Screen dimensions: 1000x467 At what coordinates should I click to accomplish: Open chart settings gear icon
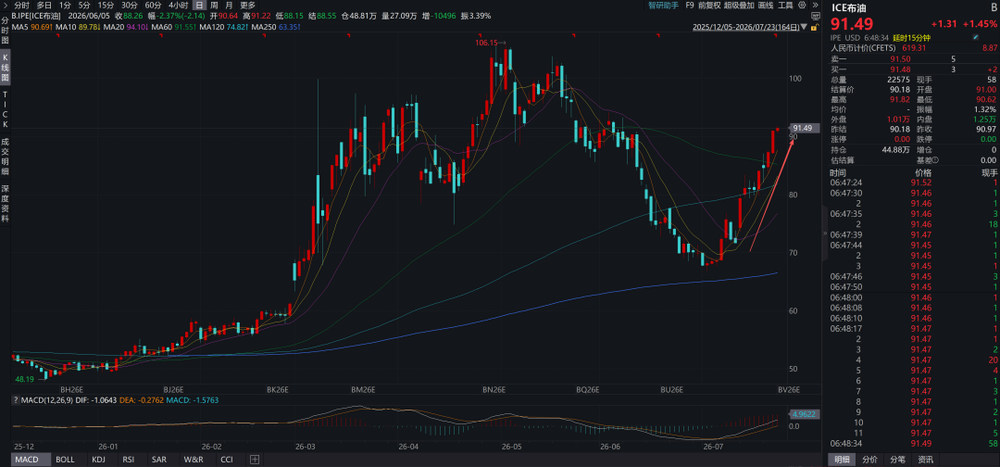802,5
